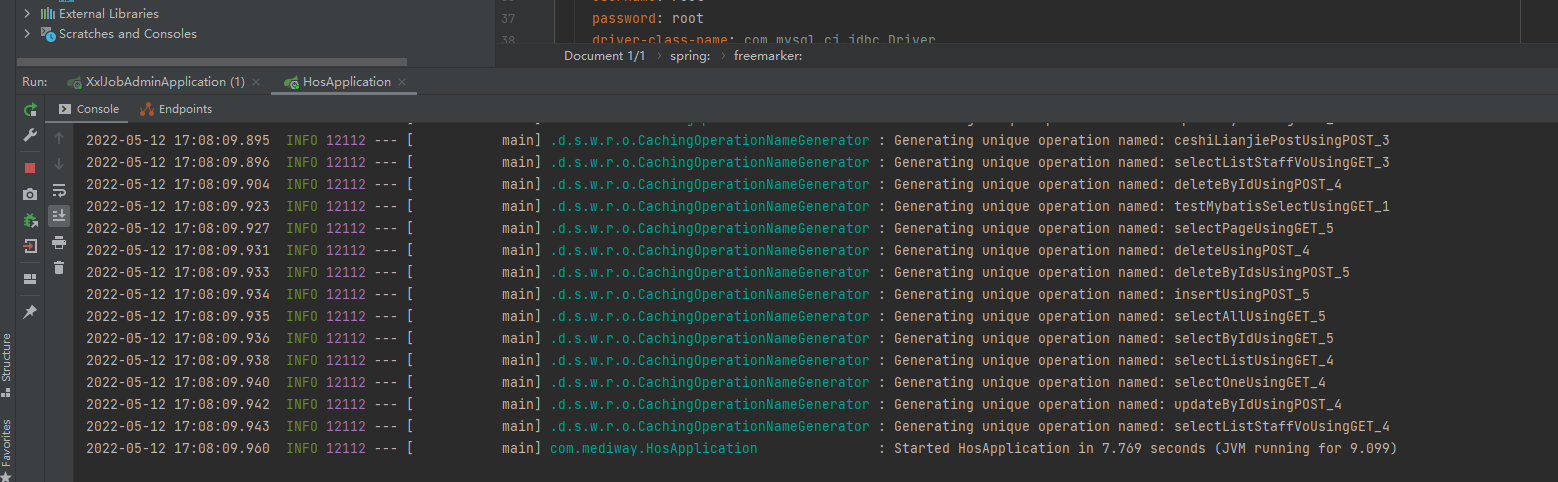Click the camera thread dump icon

click(x=30, y=194)
